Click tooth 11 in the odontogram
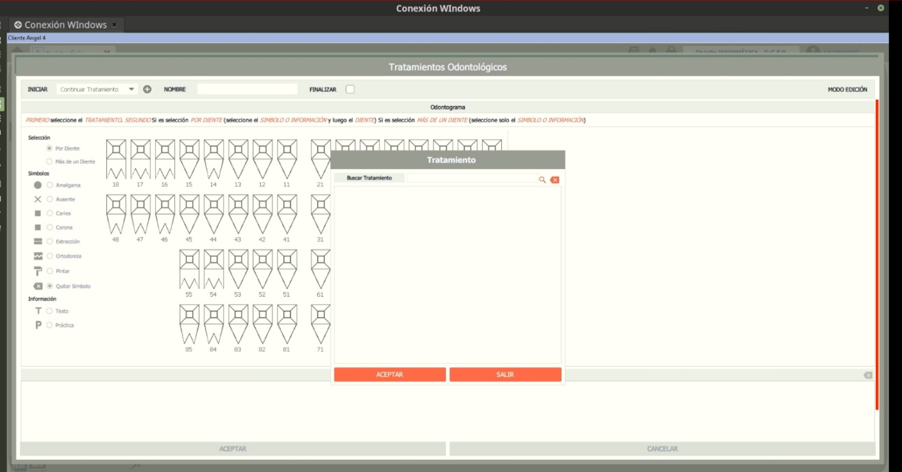The width and height of the screenshot is (902, 472). pyautogui.click(x=287, y=159)
